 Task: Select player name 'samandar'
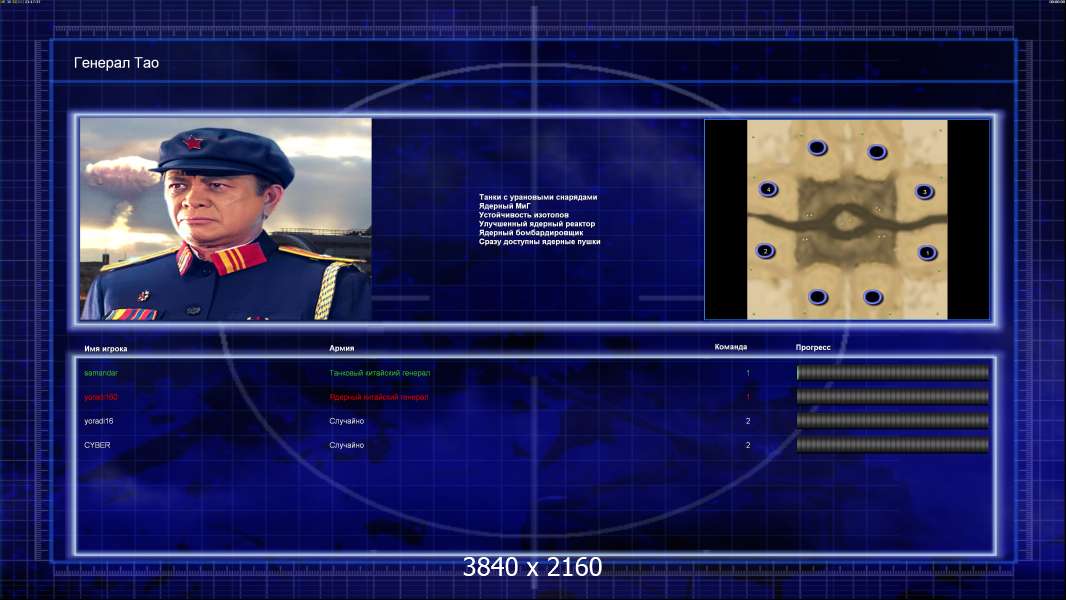coord(101,373)
